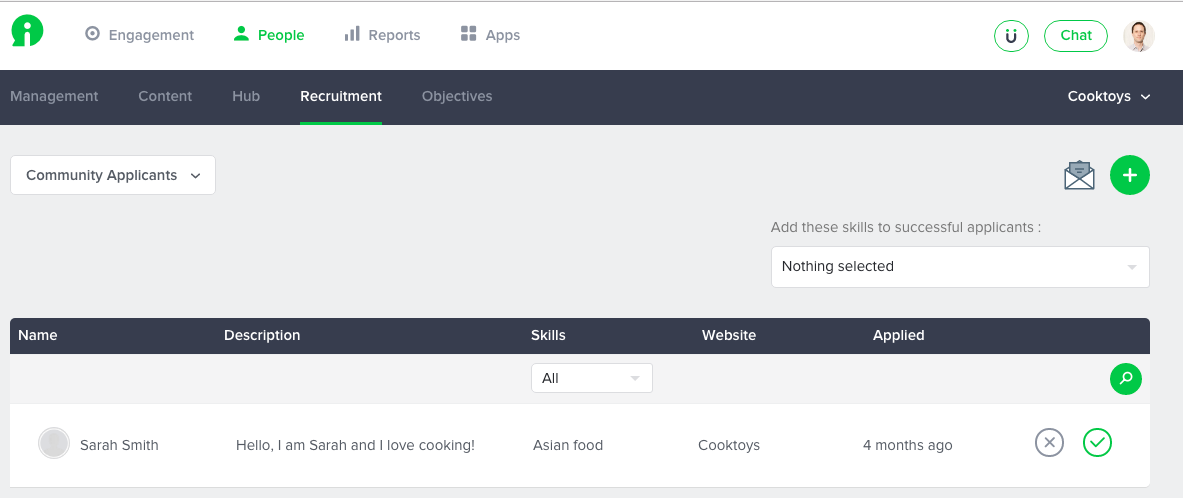Expand the Cooktoys organization switcher

click(1109, 97)
